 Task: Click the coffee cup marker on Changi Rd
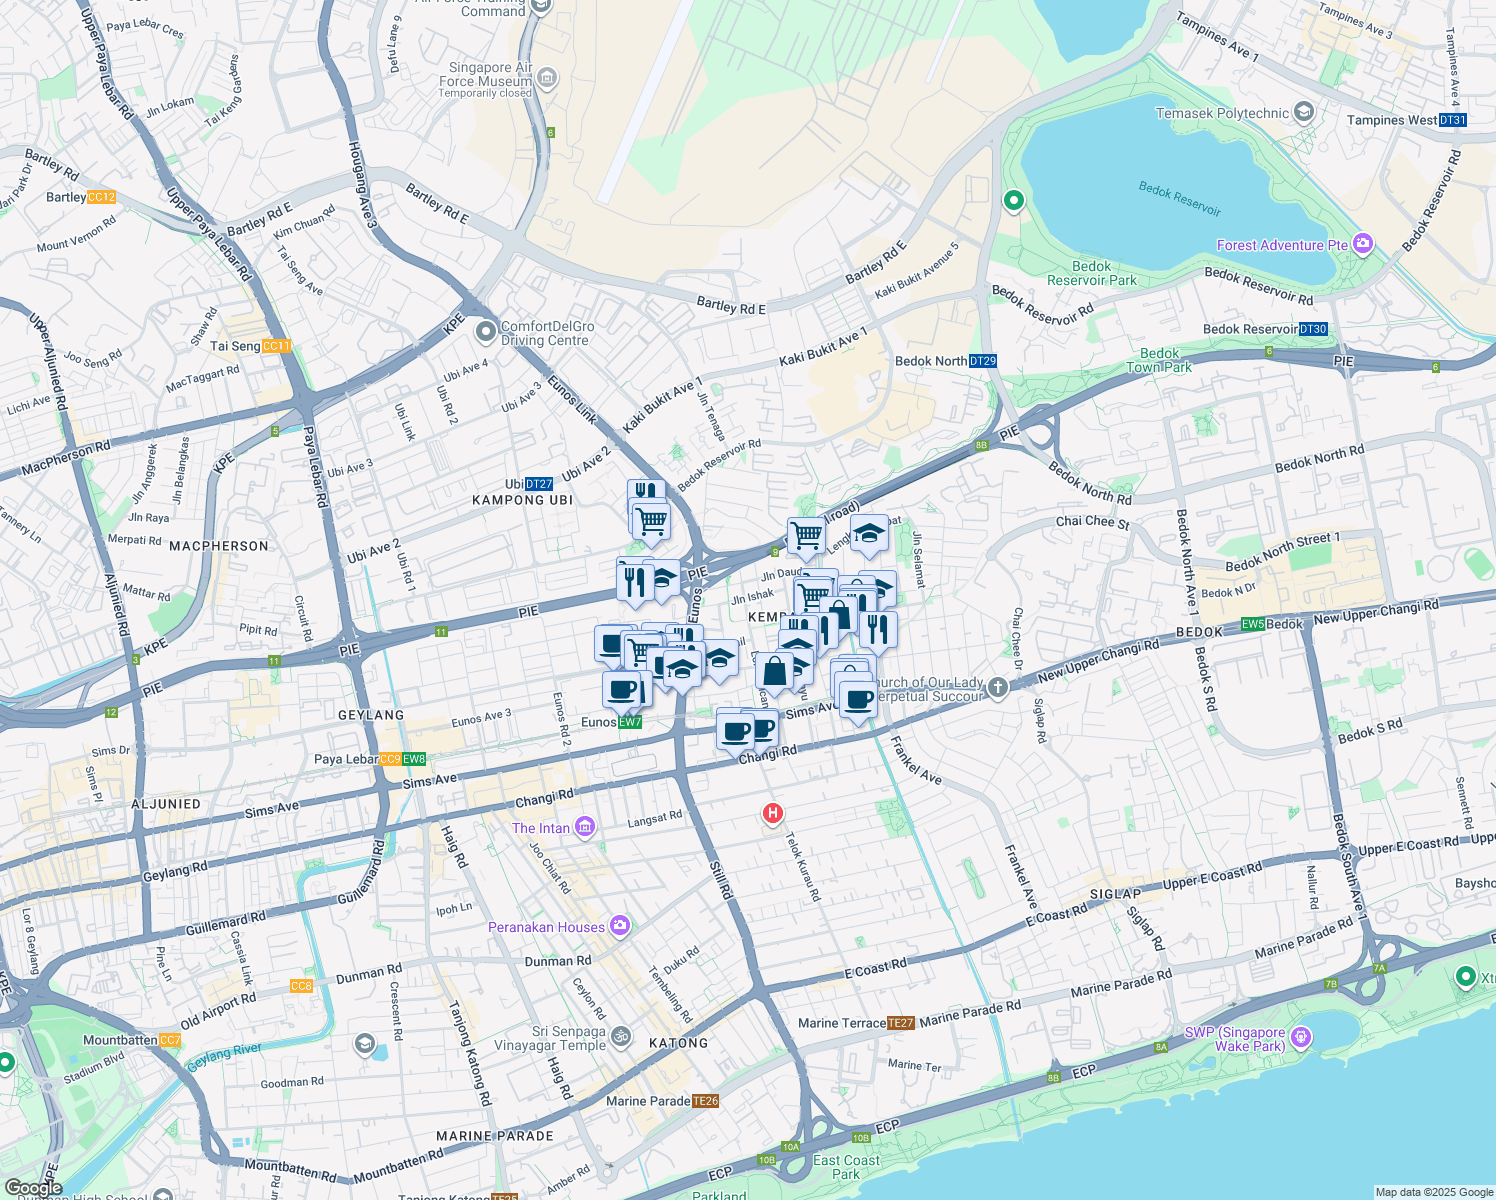pos(735,729)
